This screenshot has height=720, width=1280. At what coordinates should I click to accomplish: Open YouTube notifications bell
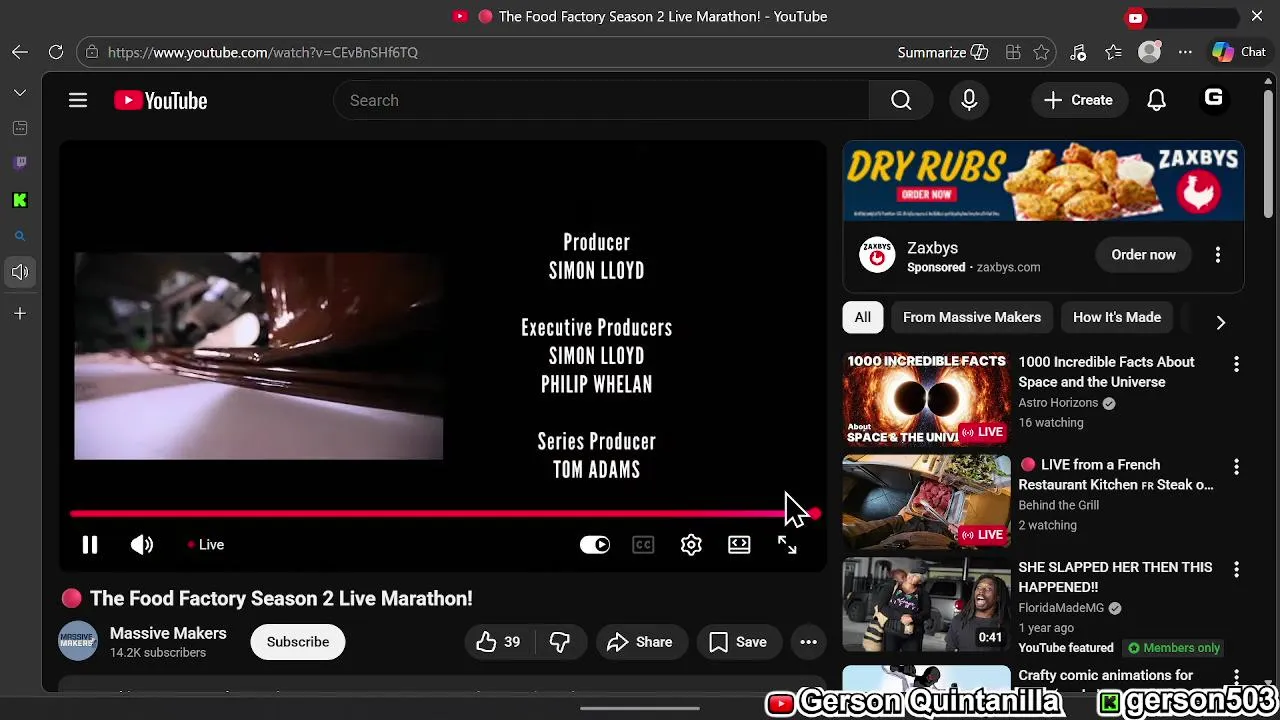[1156, 100]
